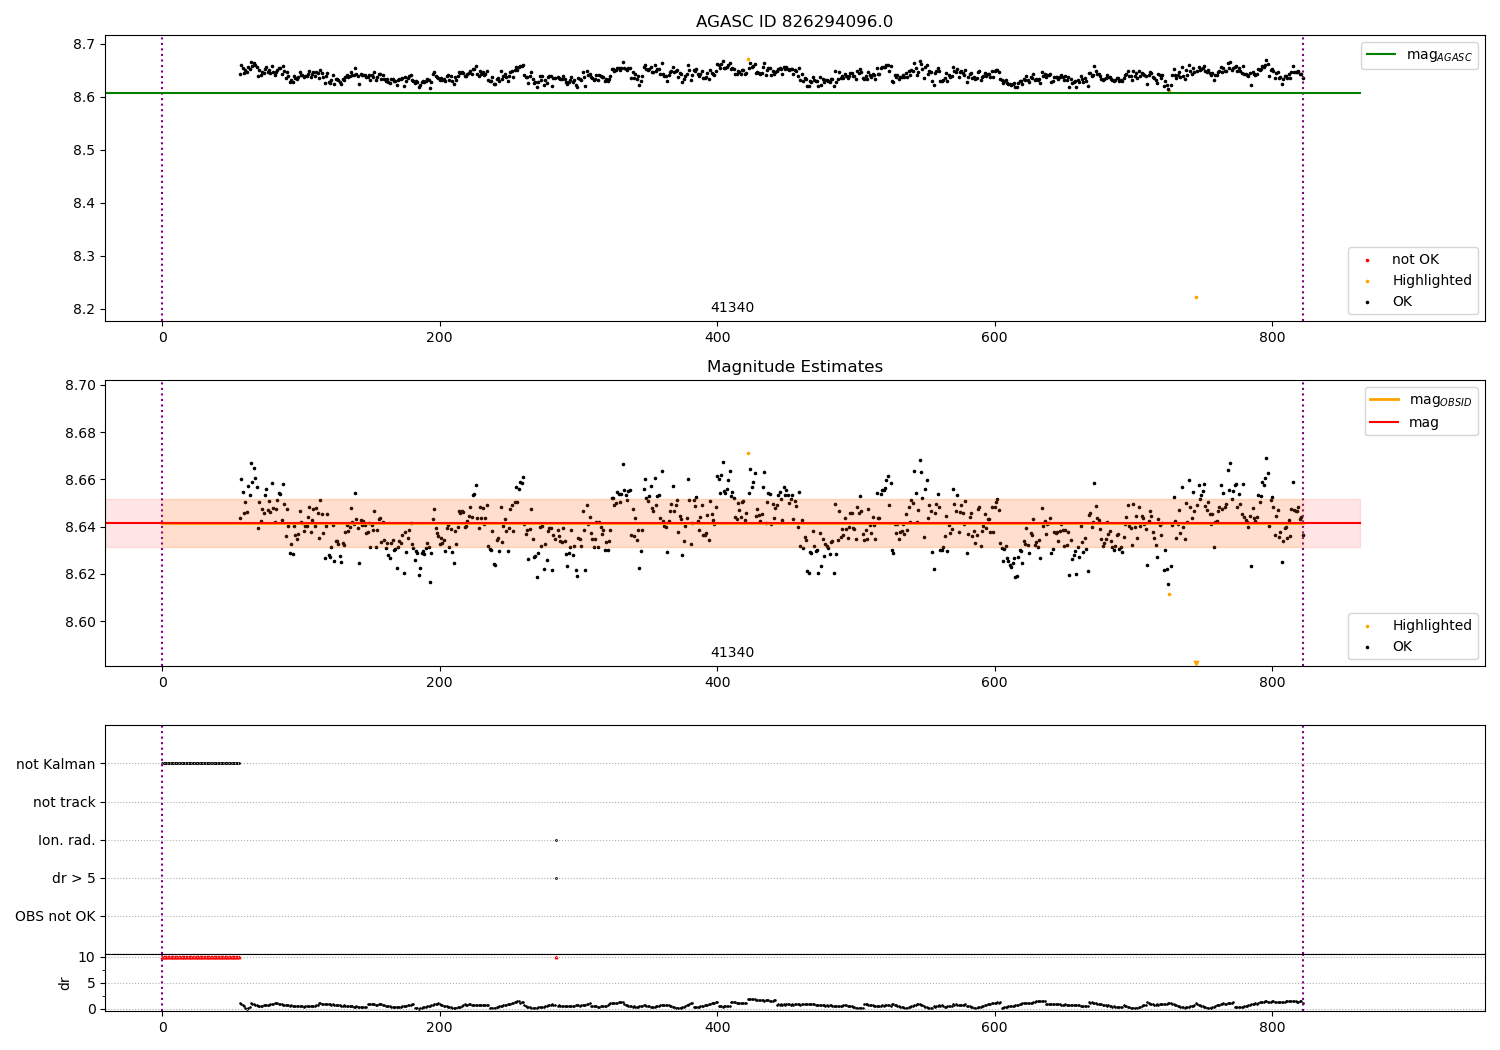Click the black 'OK' marker in top legend
Viewport: 1500px width, 1050px height.
(1367, 302)
